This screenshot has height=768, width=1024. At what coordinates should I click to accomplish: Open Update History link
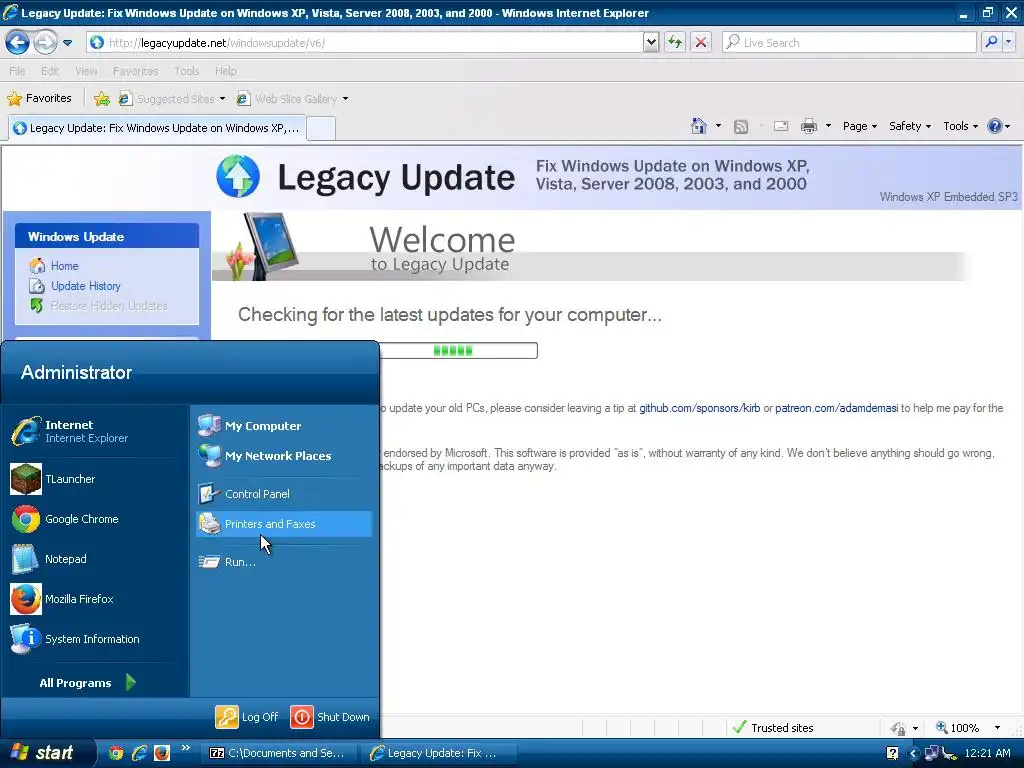click(86, 286)
